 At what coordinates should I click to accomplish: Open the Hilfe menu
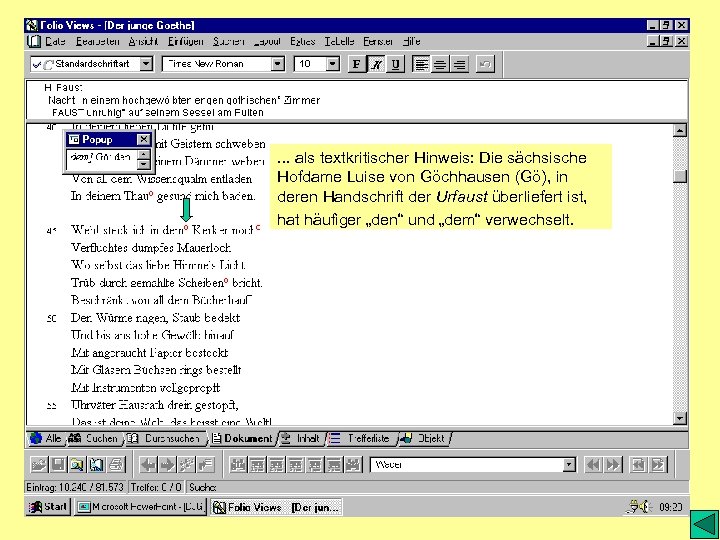click(x=411, y=41)
